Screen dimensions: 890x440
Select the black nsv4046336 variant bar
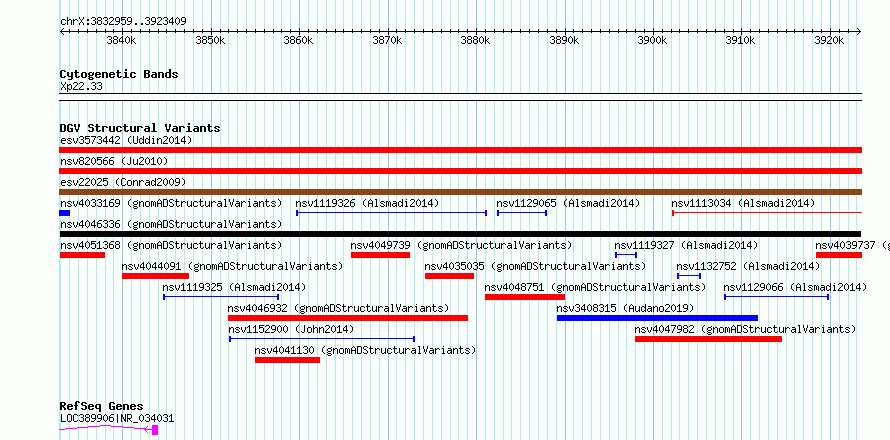click(460, 234)
